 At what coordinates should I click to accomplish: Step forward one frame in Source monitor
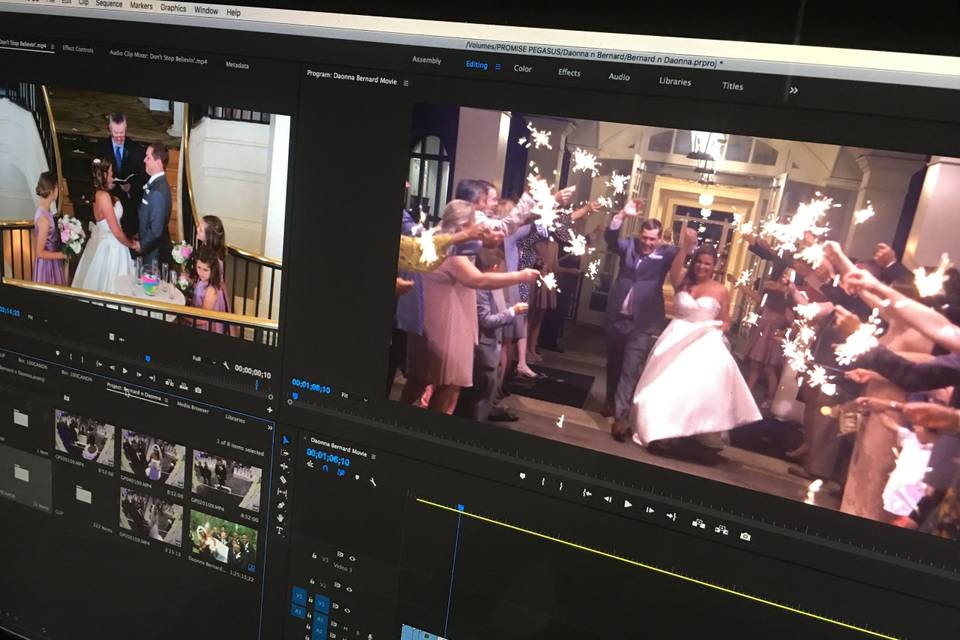click(139, 374)
